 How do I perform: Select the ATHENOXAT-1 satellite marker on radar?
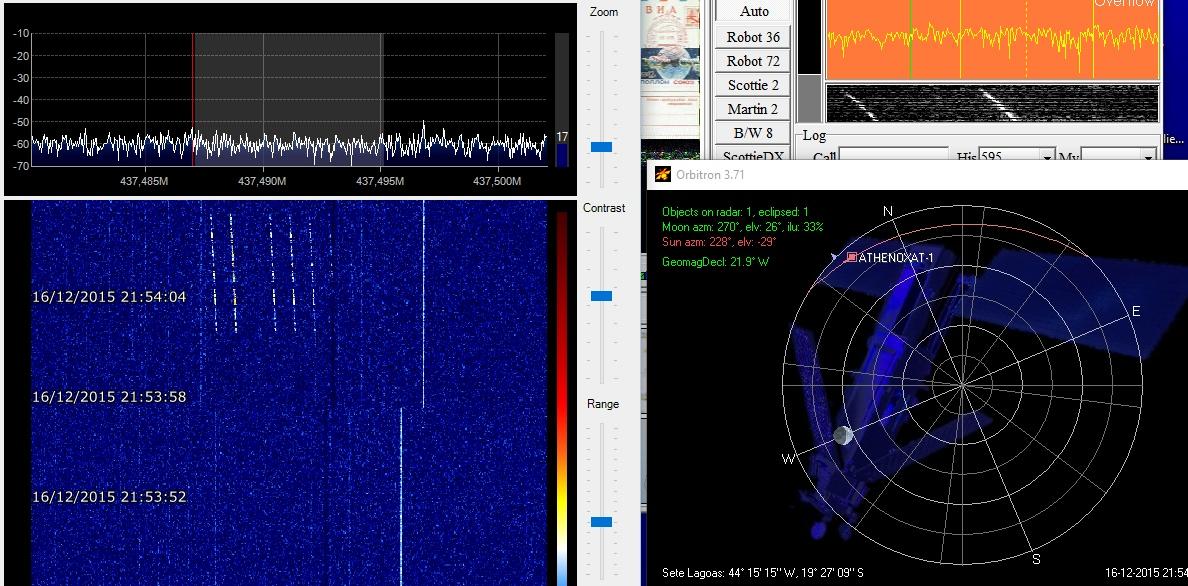click(851, 257)
